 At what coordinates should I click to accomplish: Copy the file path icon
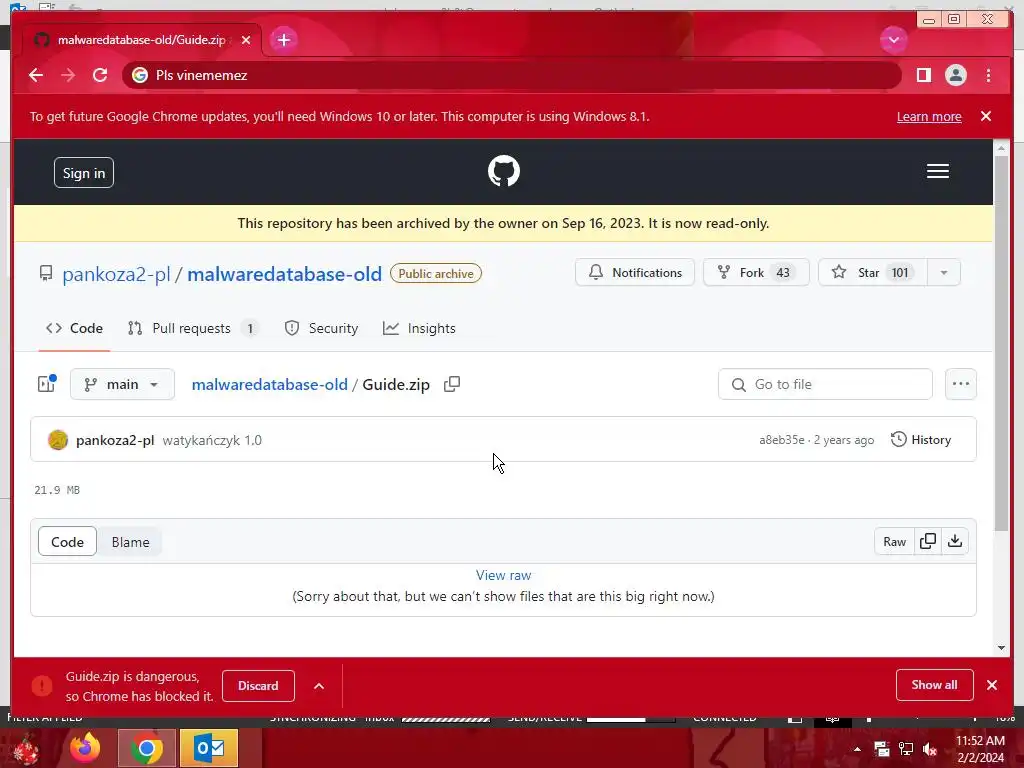click(452, 384)
